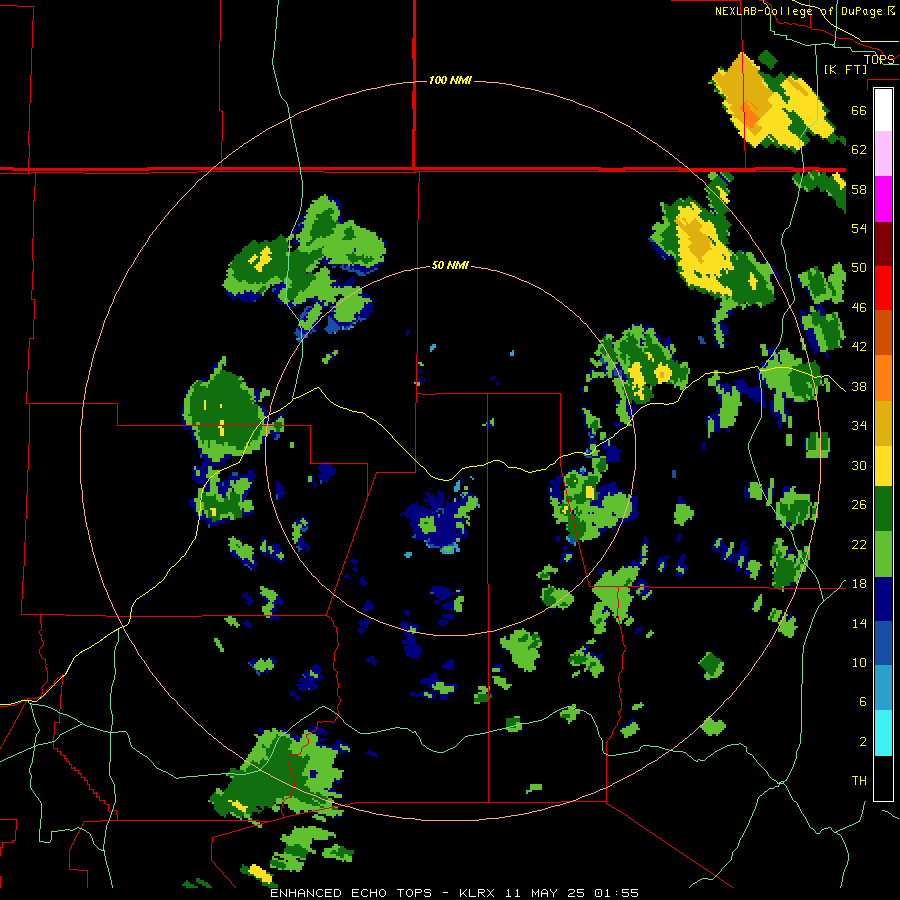Pick the gold legend swatch
Screen dimensions: 900x900
coord(883,423)
